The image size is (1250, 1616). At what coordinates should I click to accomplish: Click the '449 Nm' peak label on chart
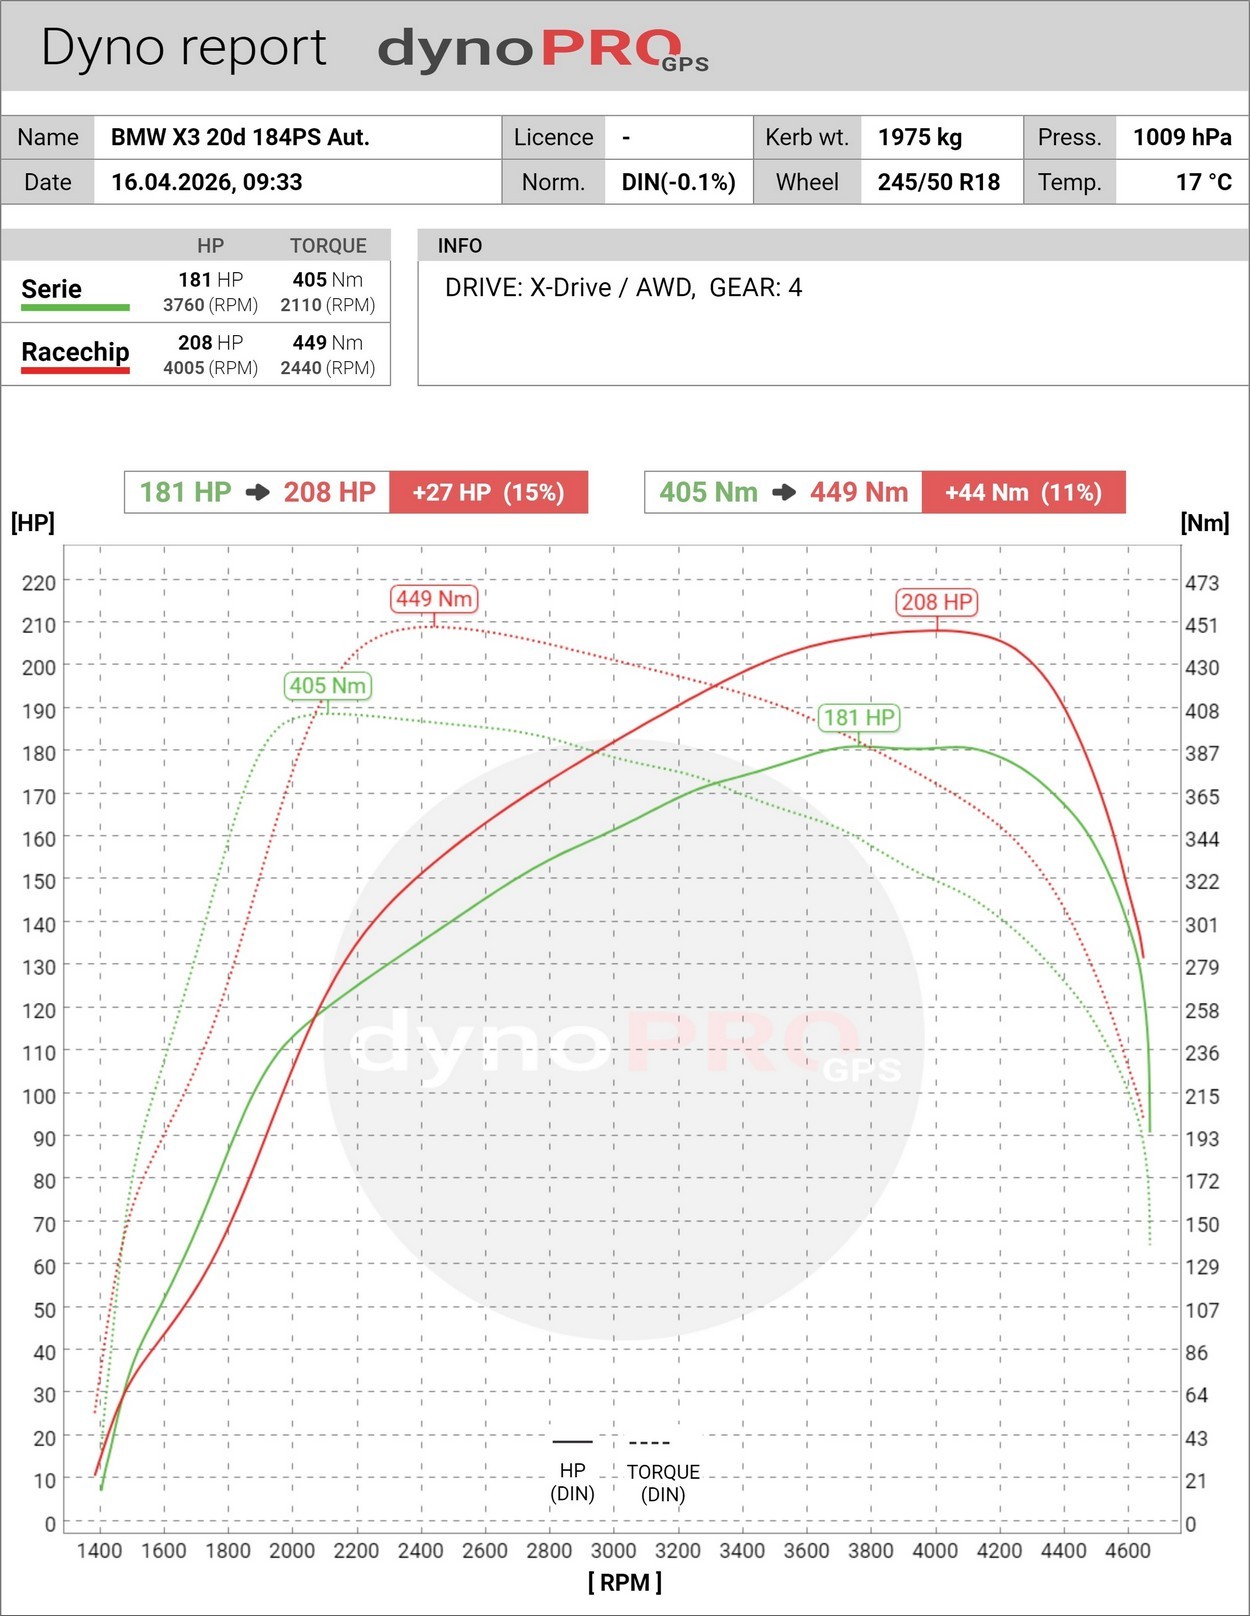pyautogui.click(x=434, y=599)
